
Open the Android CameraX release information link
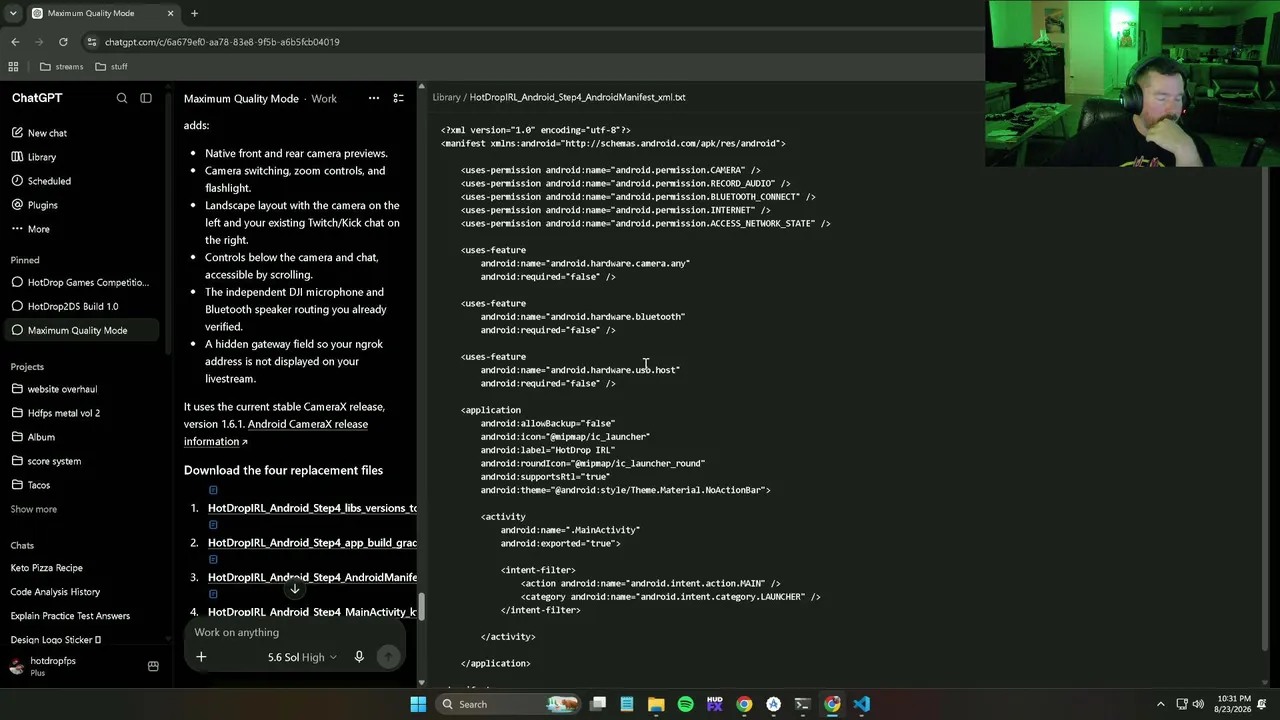[275, 433]
